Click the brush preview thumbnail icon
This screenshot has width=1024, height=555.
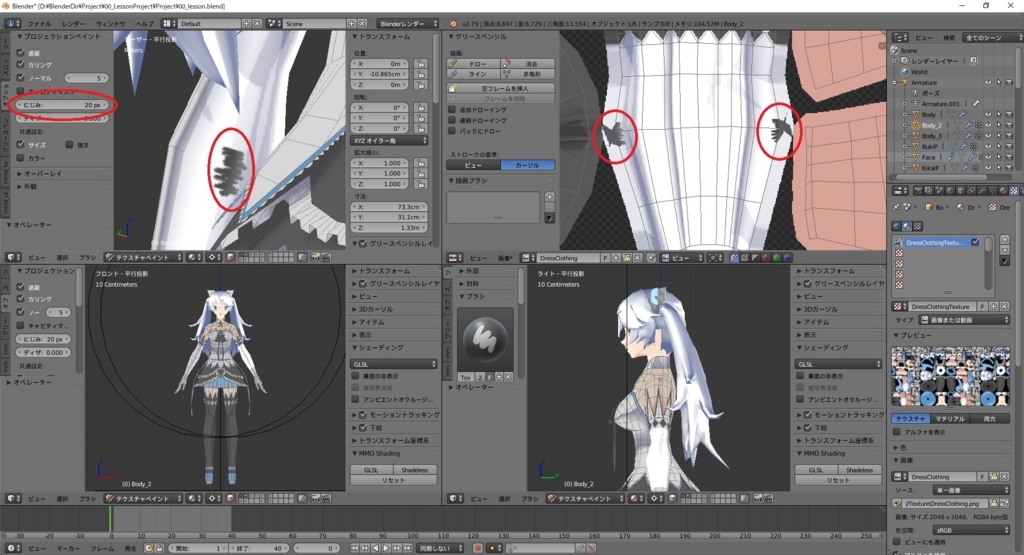[x=485, y=338]
